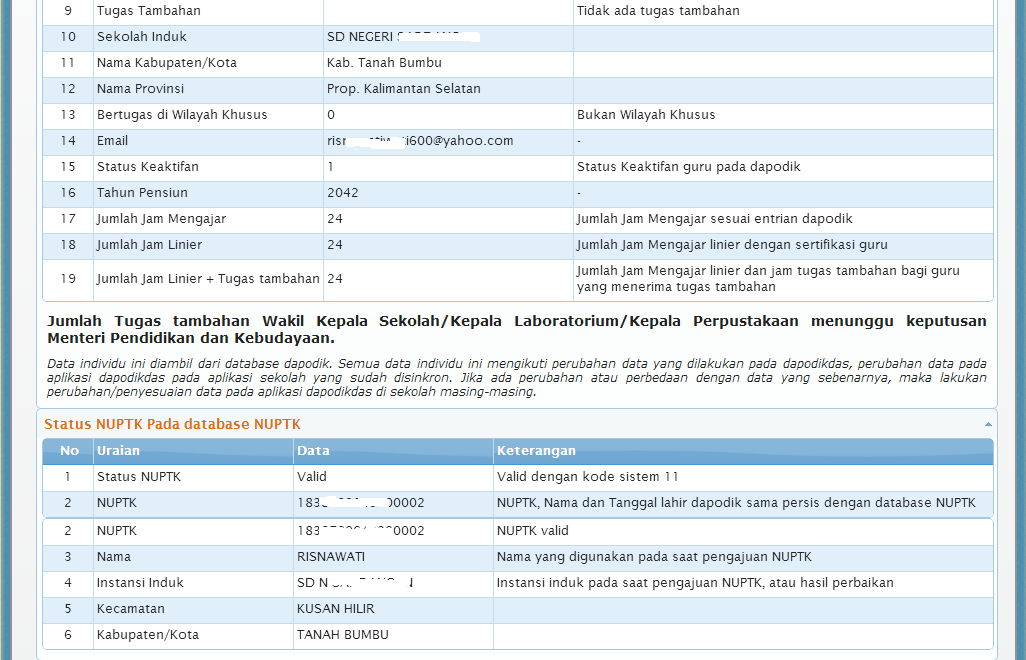Select 'Status Keaktifan guru pada dapodik' text
Screen dimensions: 1026x660
688,167
